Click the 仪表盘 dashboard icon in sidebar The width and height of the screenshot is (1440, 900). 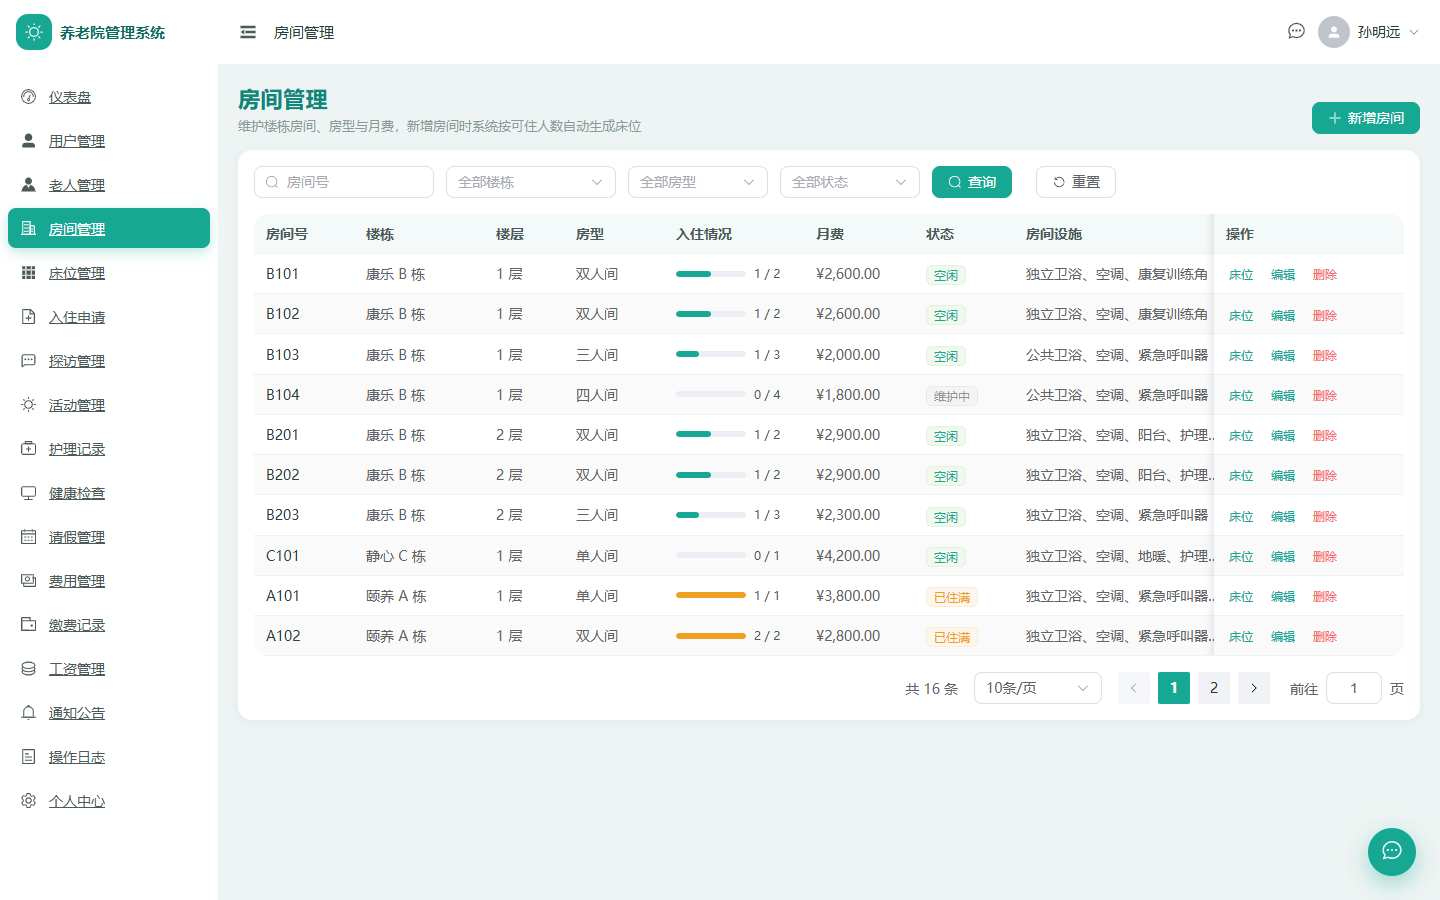tap(29, 97)
